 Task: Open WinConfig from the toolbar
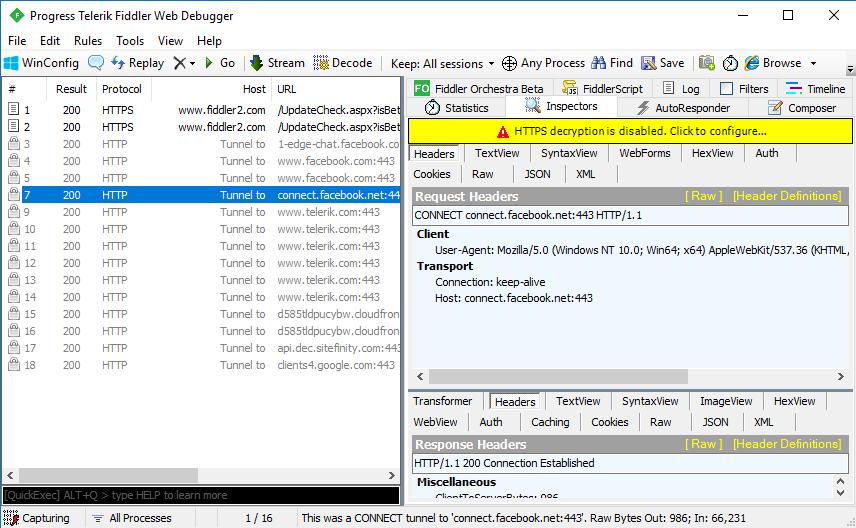(x=41, y=63)
